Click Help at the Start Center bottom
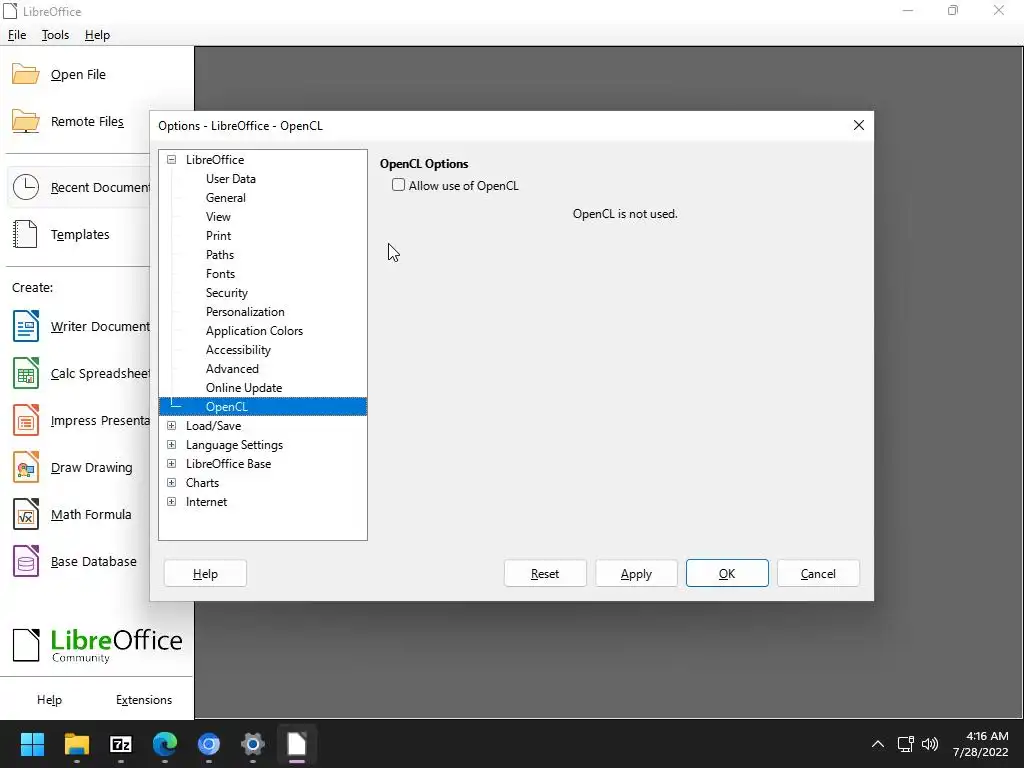The height and width of the screenshot is (768, 1024). (49, 699)
